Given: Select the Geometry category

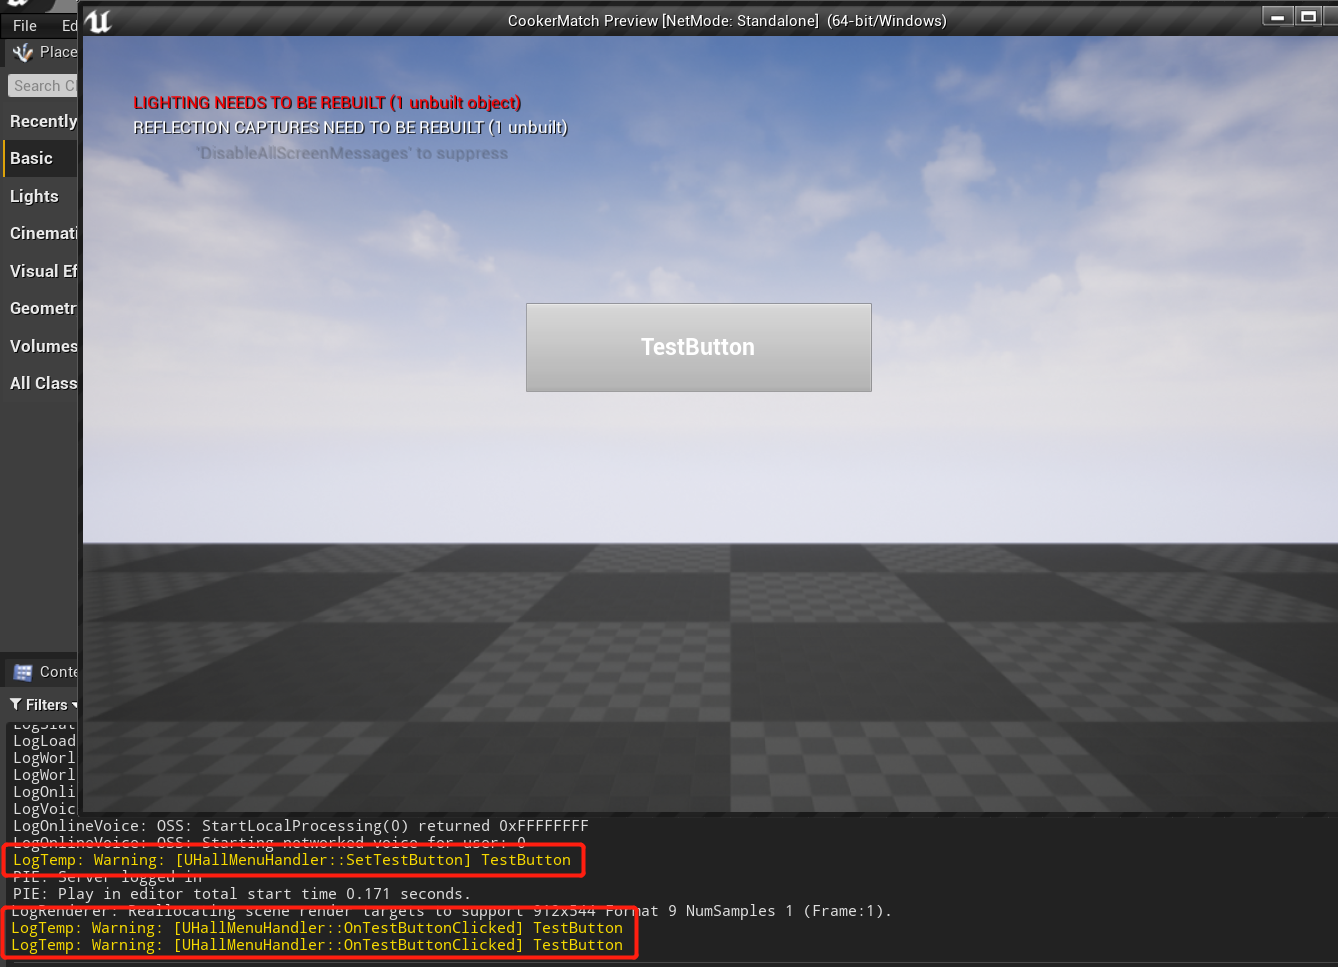Looking at the screenshot, I should pyautogui.click(x=40, y=308).
